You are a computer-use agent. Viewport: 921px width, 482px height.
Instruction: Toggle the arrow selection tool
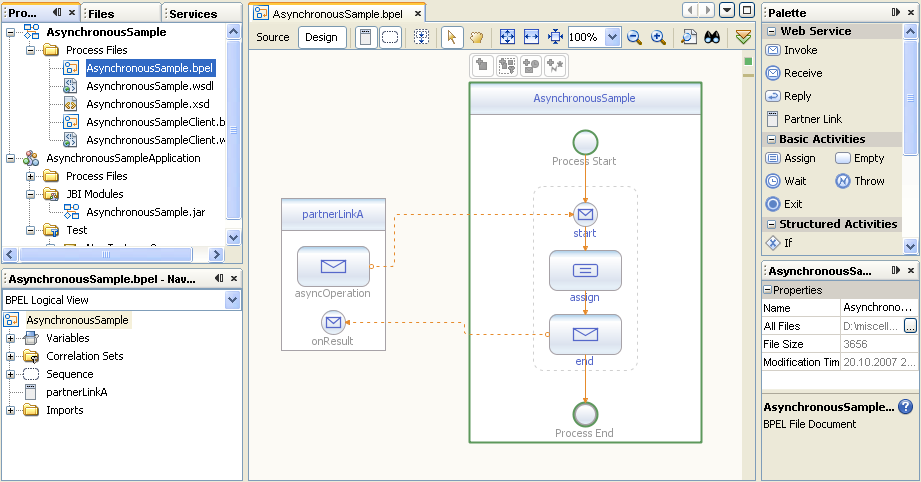pos(451,37)
